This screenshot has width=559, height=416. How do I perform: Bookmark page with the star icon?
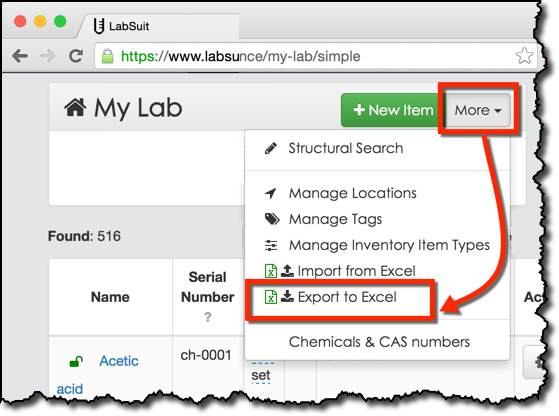point(524,56)
